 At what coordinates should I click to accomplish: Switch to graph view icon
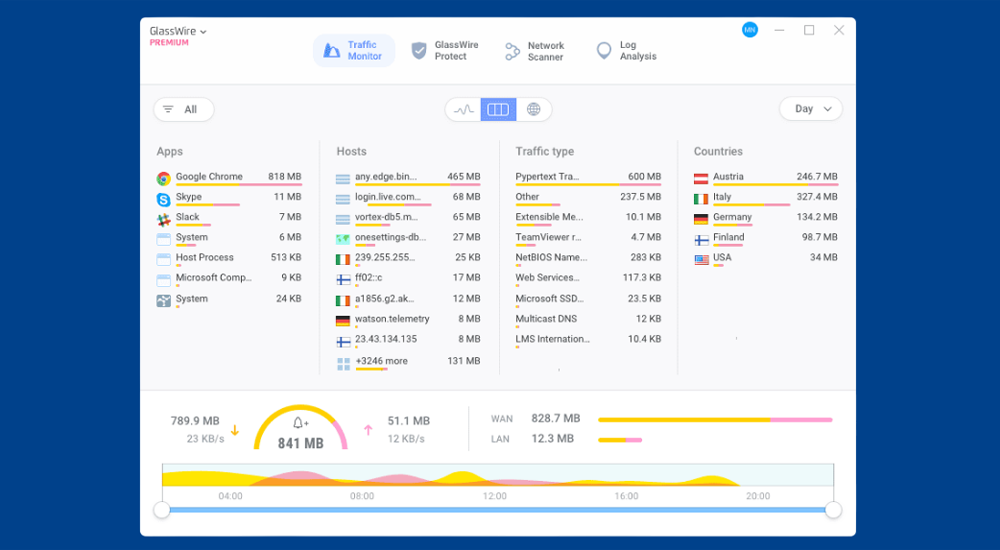(x=464, y=110)
